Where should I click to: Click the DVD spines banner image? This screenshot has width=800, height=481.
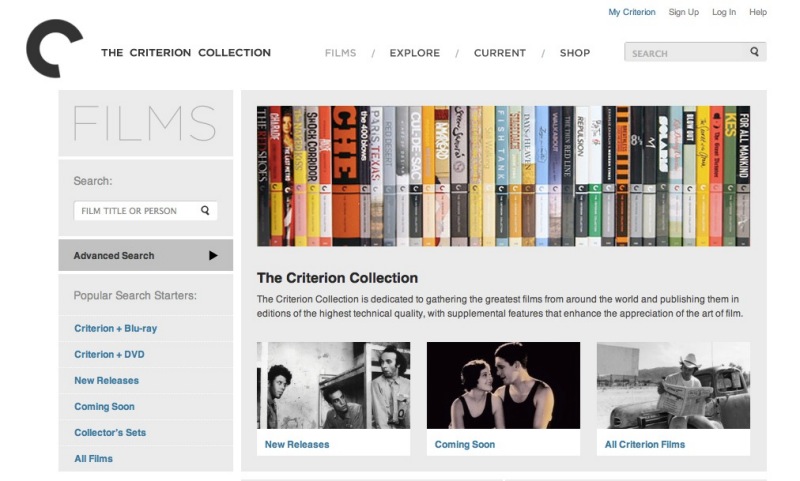(504, 176)
